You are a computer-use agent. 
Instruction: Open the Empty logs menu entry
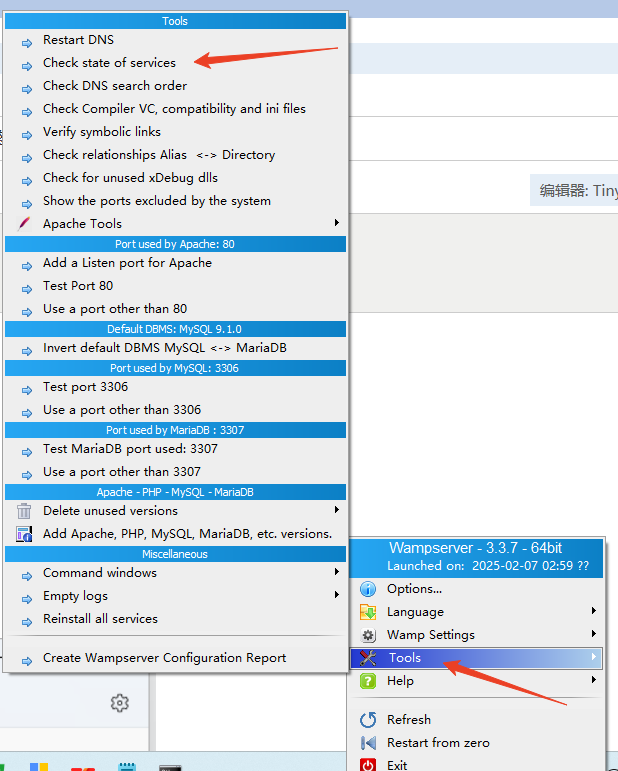pyautogui.click(x=176, y=596)
